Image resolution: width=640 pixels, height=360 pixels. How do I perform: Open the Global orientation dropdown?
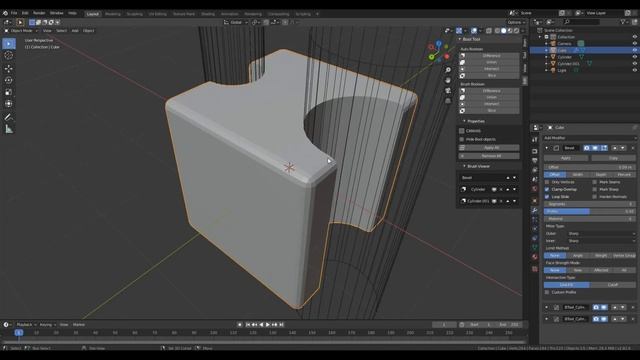[x=236, y=22]
